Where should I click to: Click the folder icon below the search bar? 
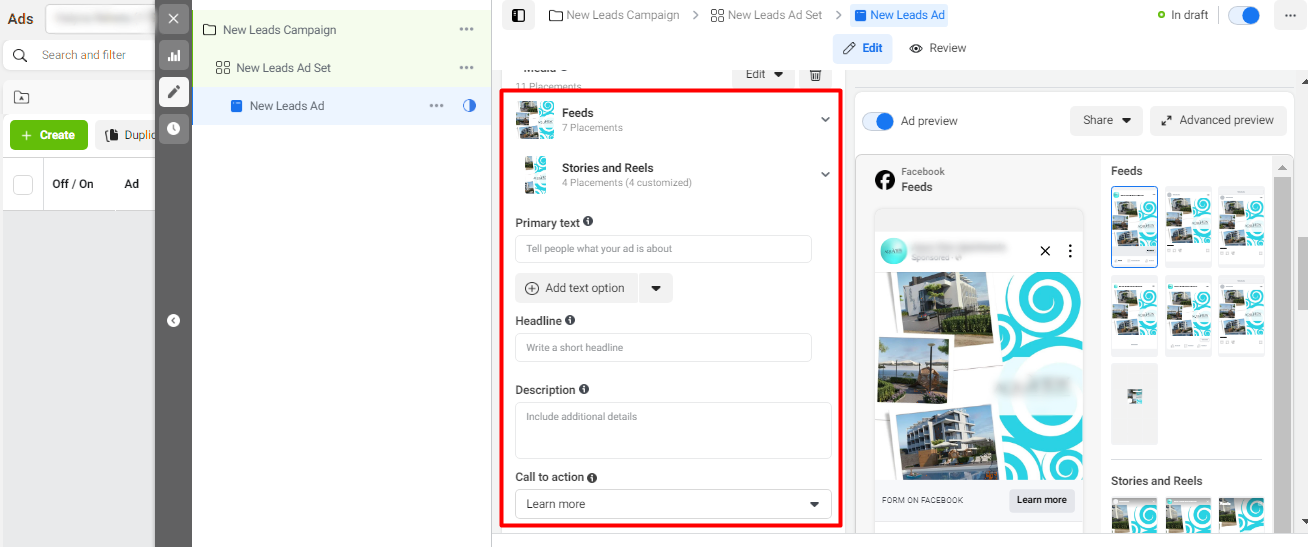click(x=22, y=97)
